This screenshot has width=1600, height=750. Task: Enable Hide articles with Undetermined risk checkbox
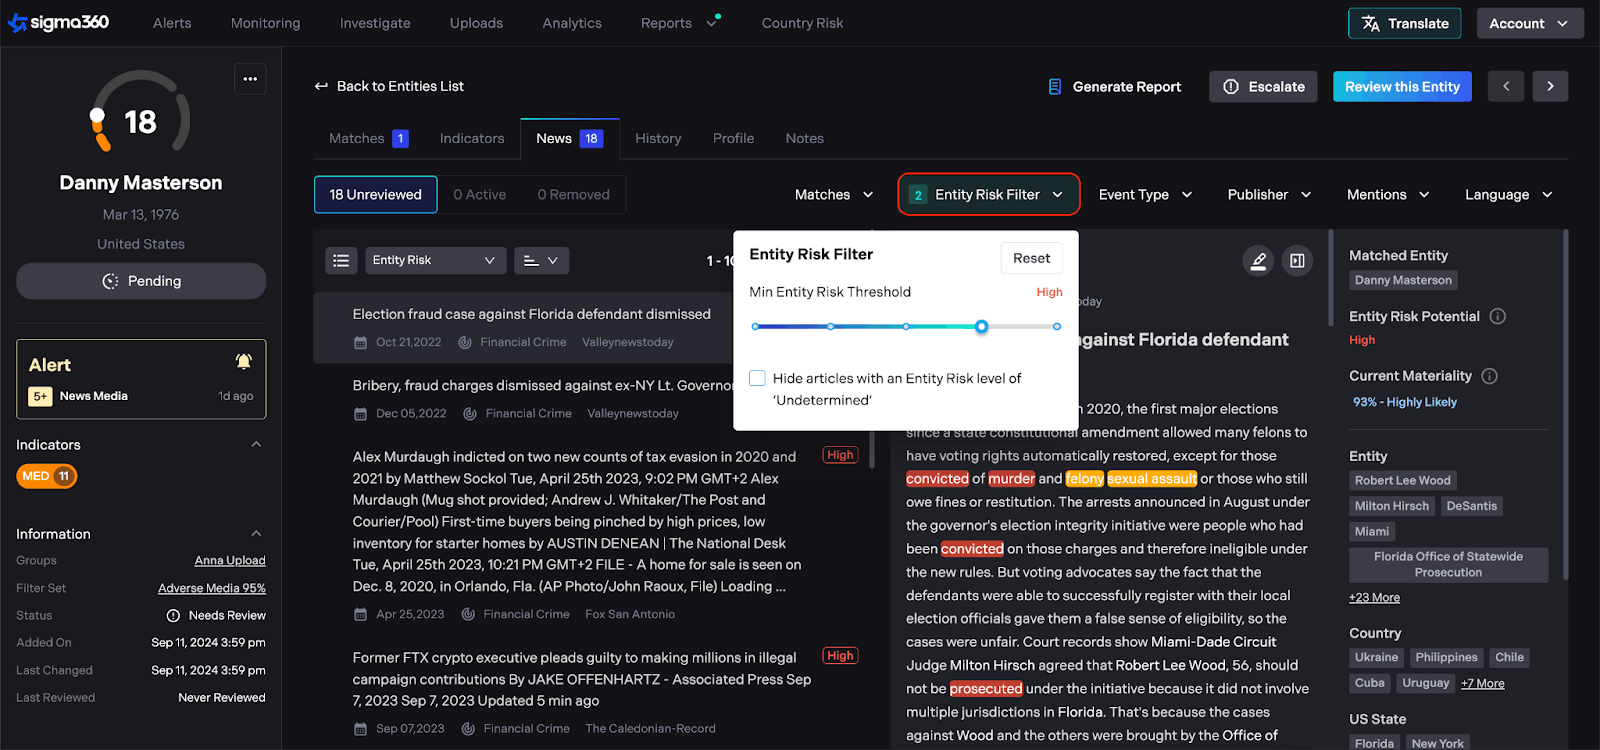758,378
